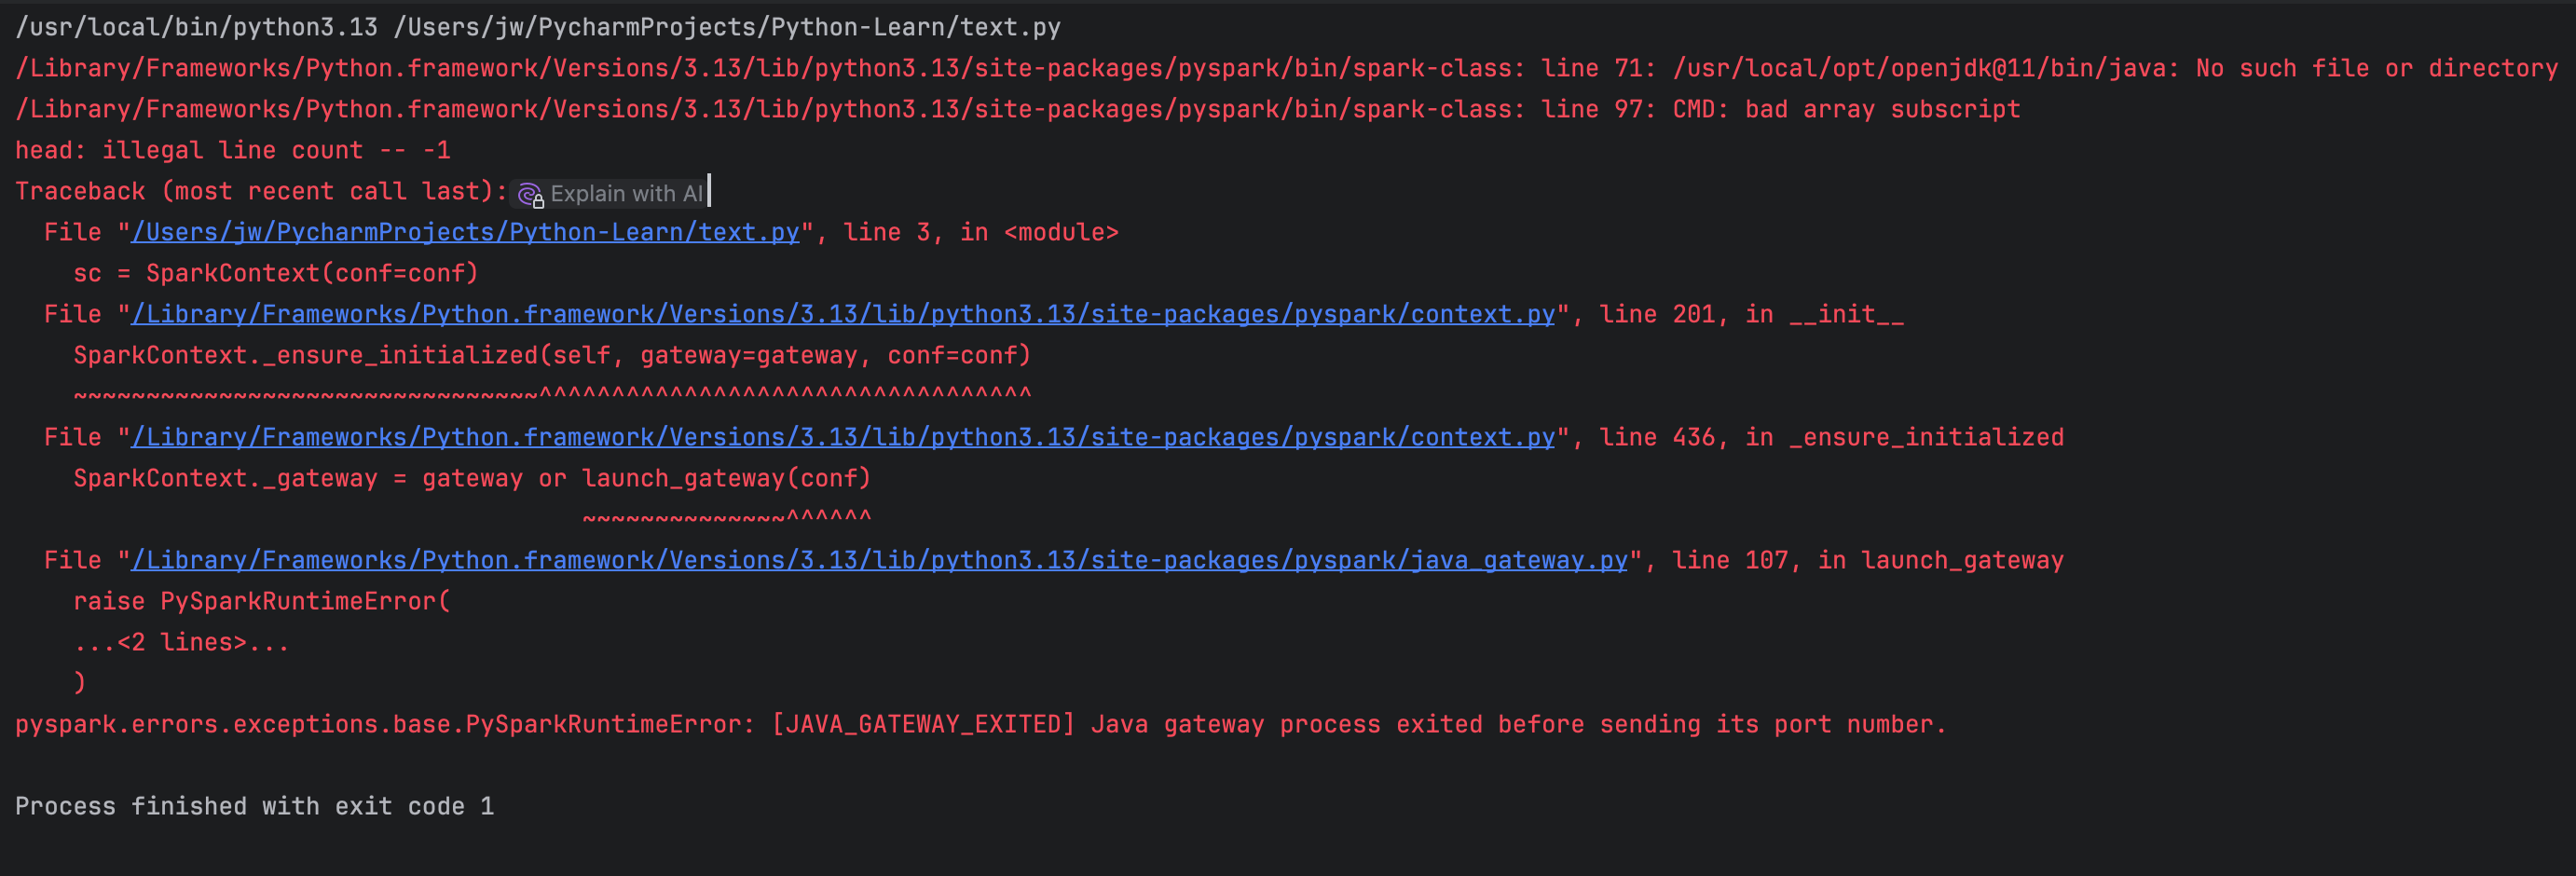Open context.py link at line 436
Screen dimensions: 2576x876
[x=843, y=437]
